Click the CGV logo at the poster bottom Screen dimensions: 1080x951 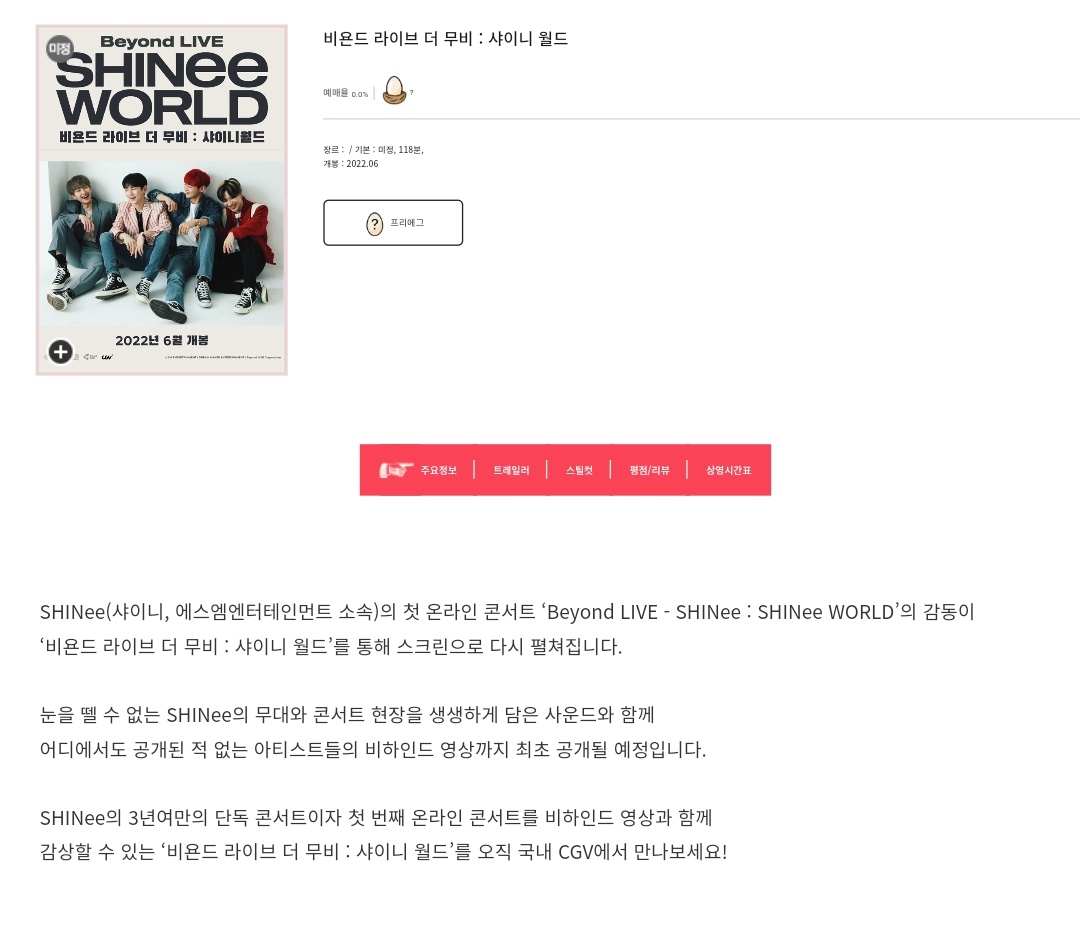(x=107, y=357)
